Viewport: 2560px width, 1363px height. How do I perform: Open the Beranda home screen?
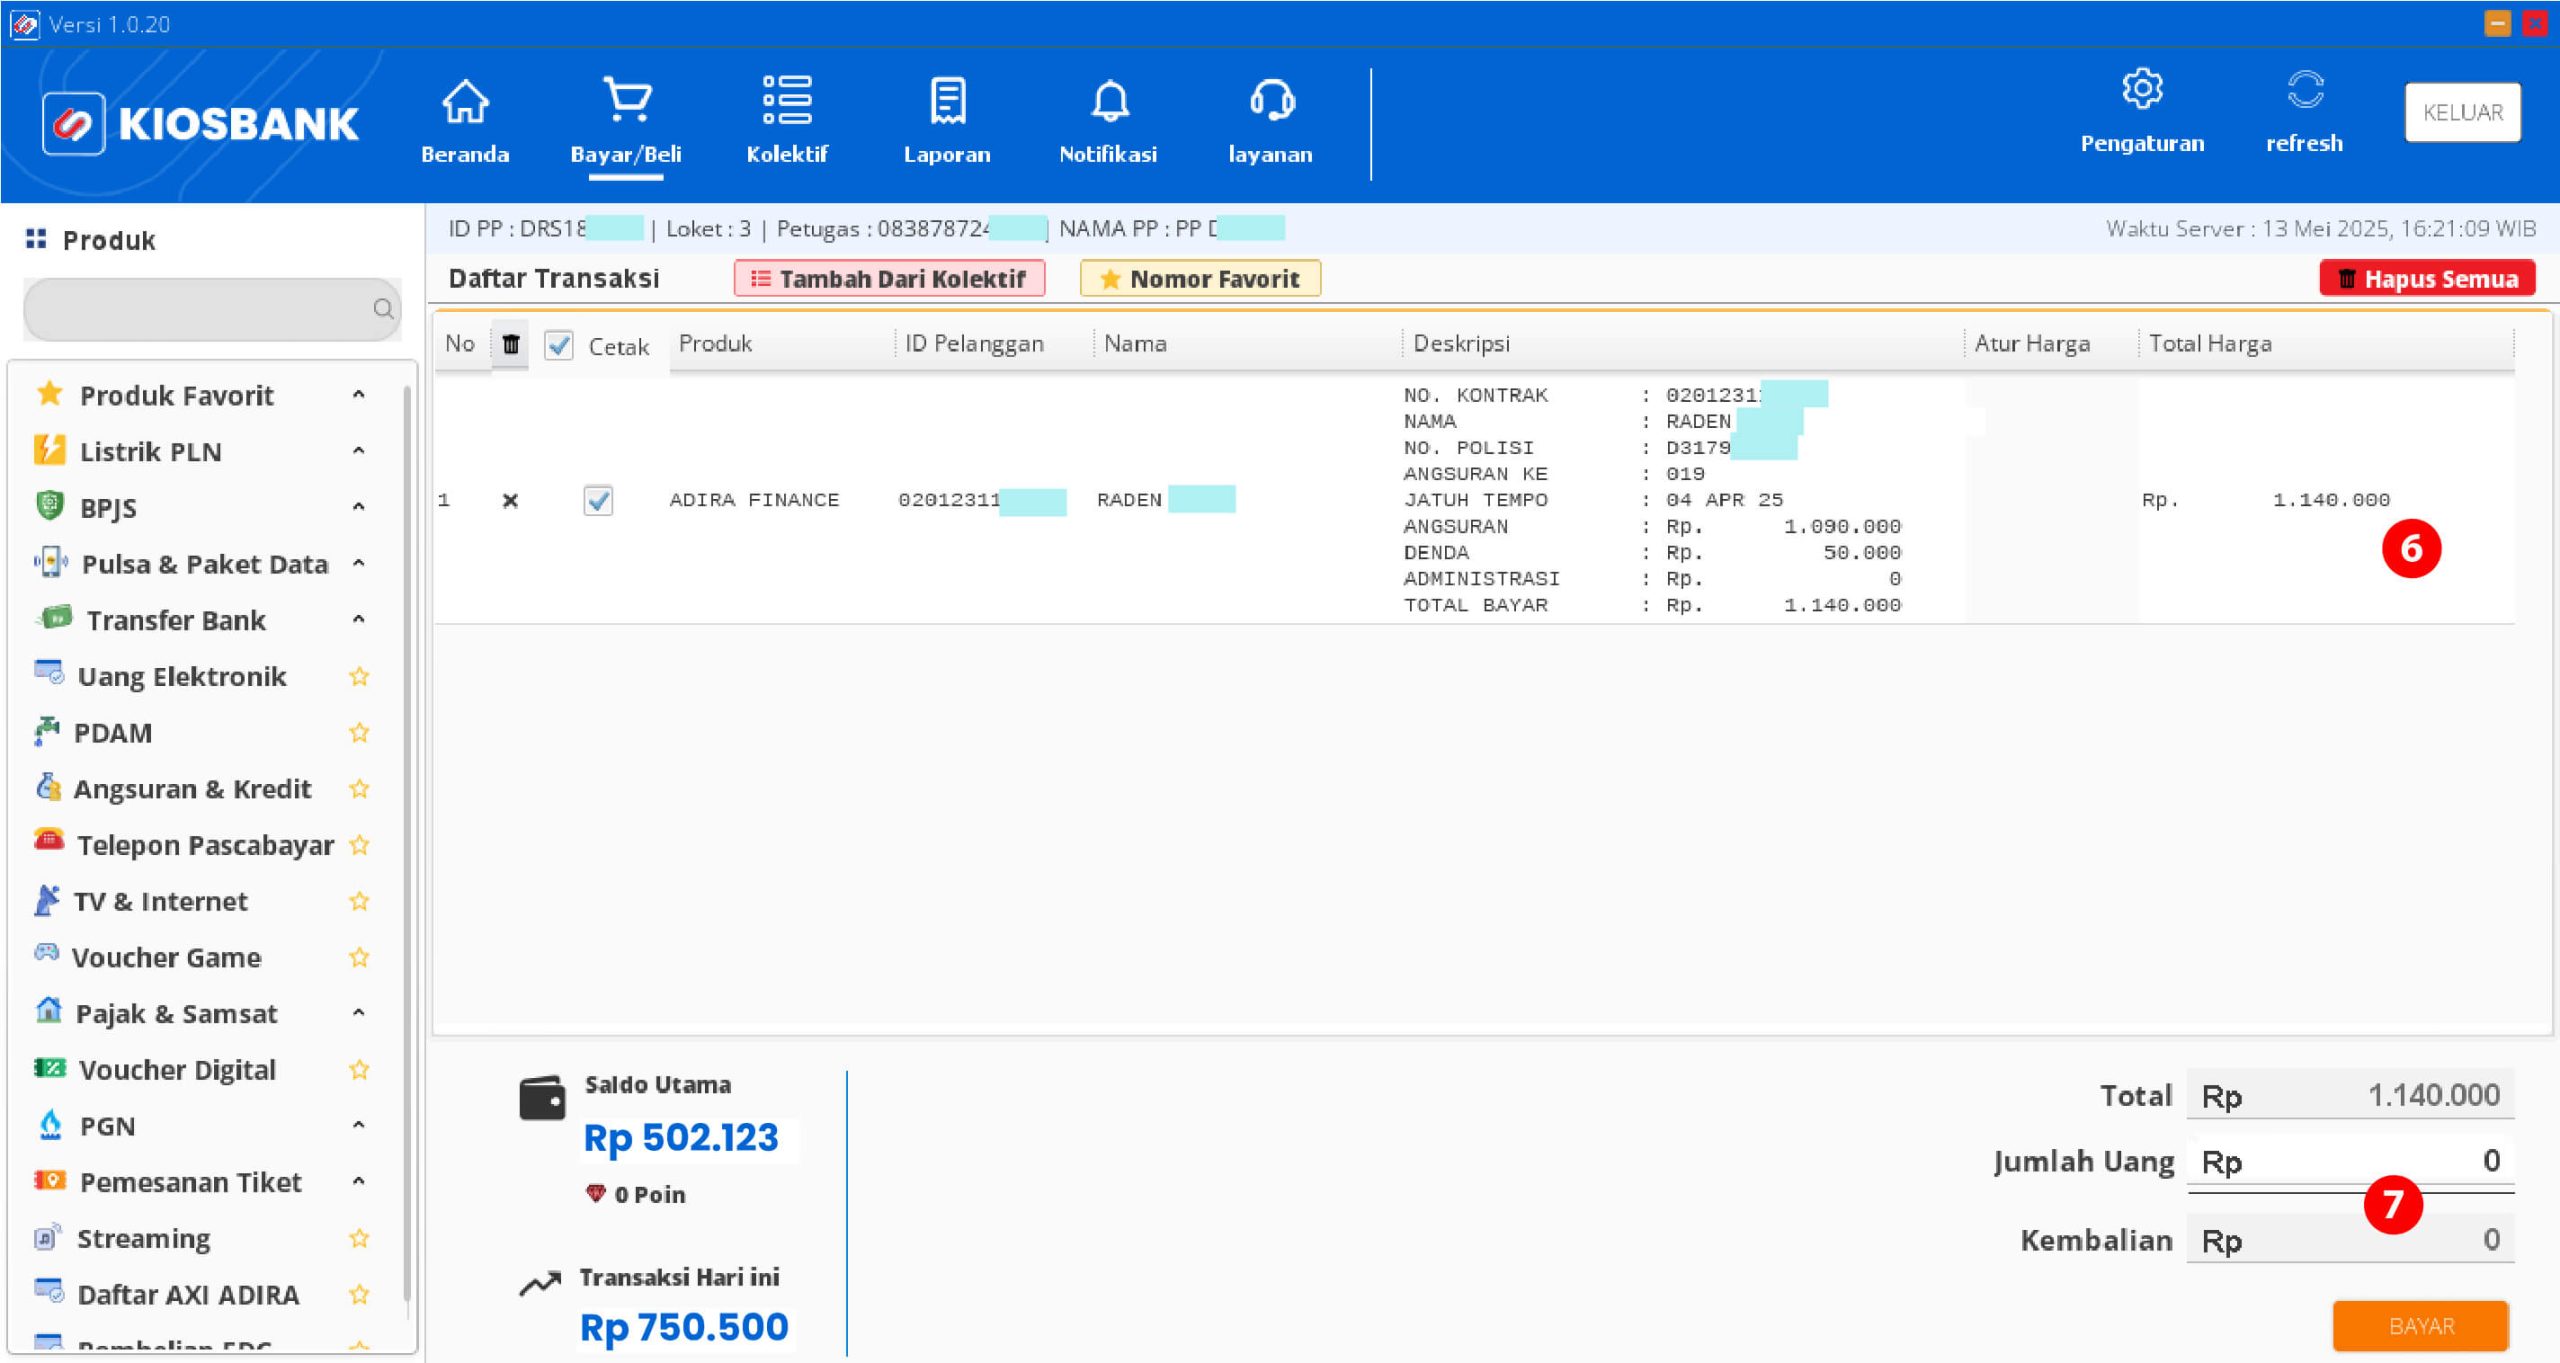pyautogui.click(x=466, y=120)
